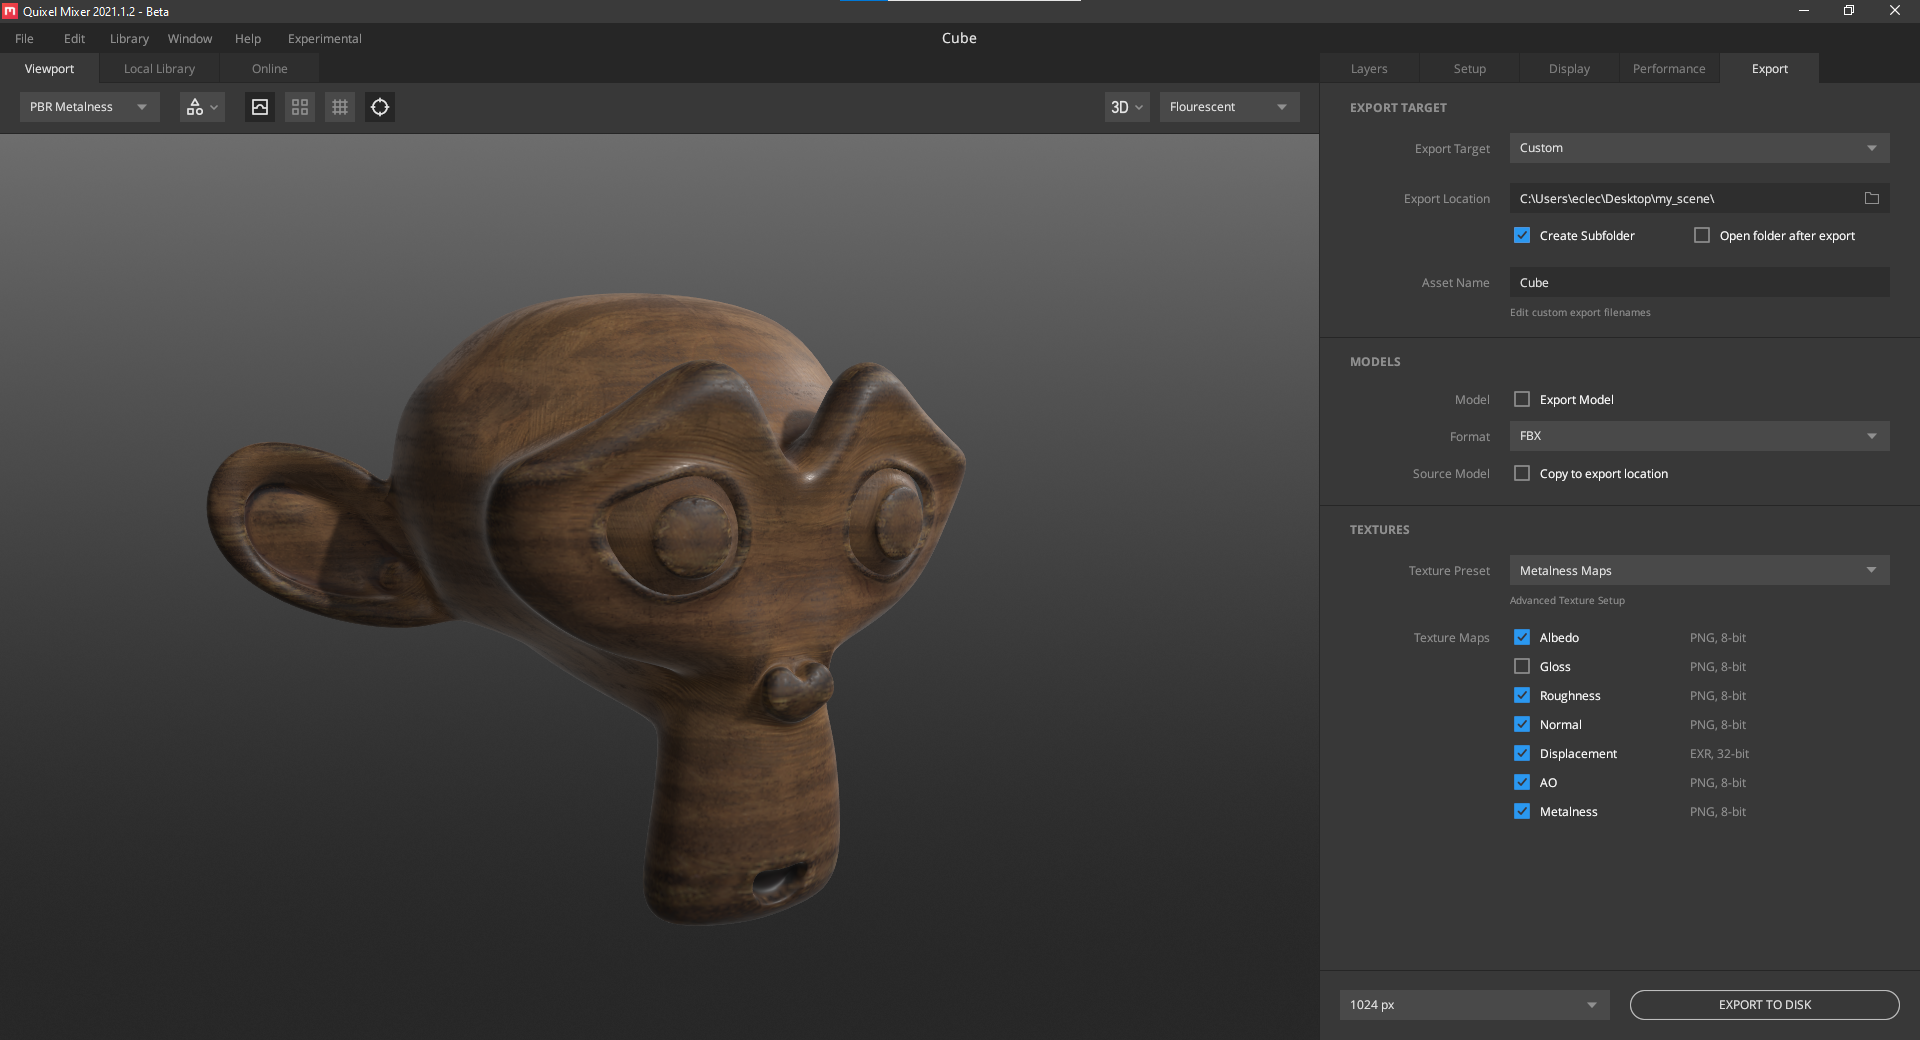Open the Flourescent lighting dropdown

tap(1228, 107)
